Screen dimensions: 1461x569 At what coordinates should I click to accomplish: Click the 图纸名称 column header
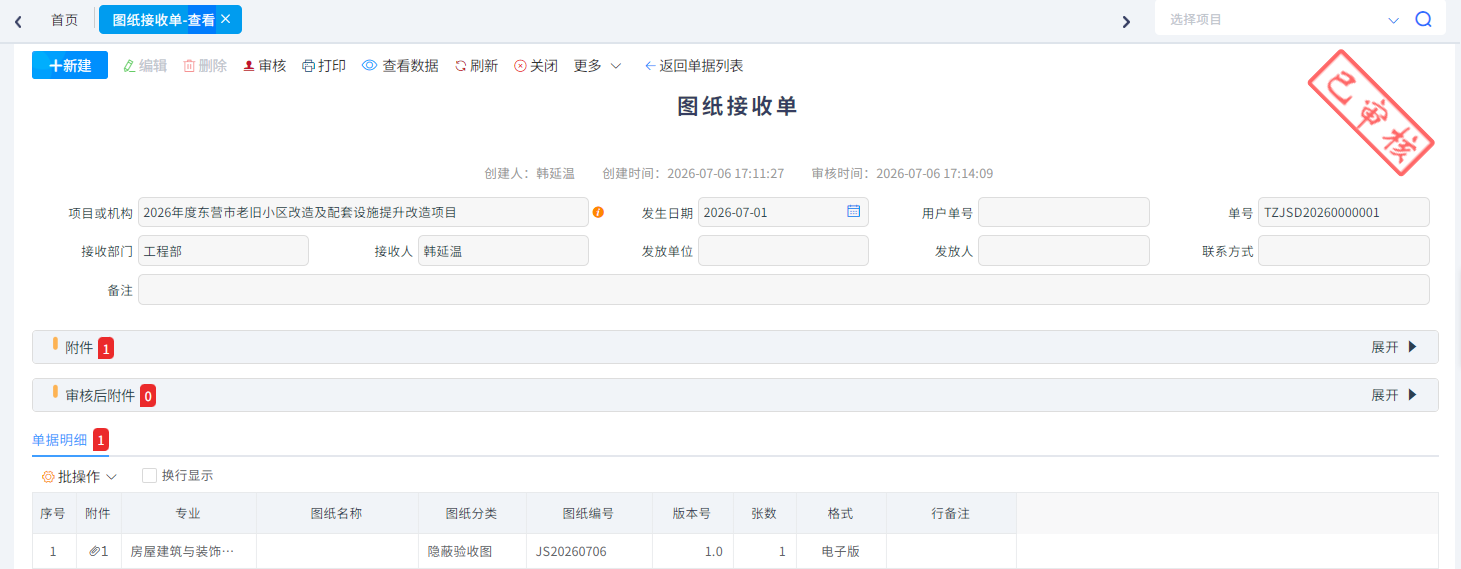click(337, 513)
